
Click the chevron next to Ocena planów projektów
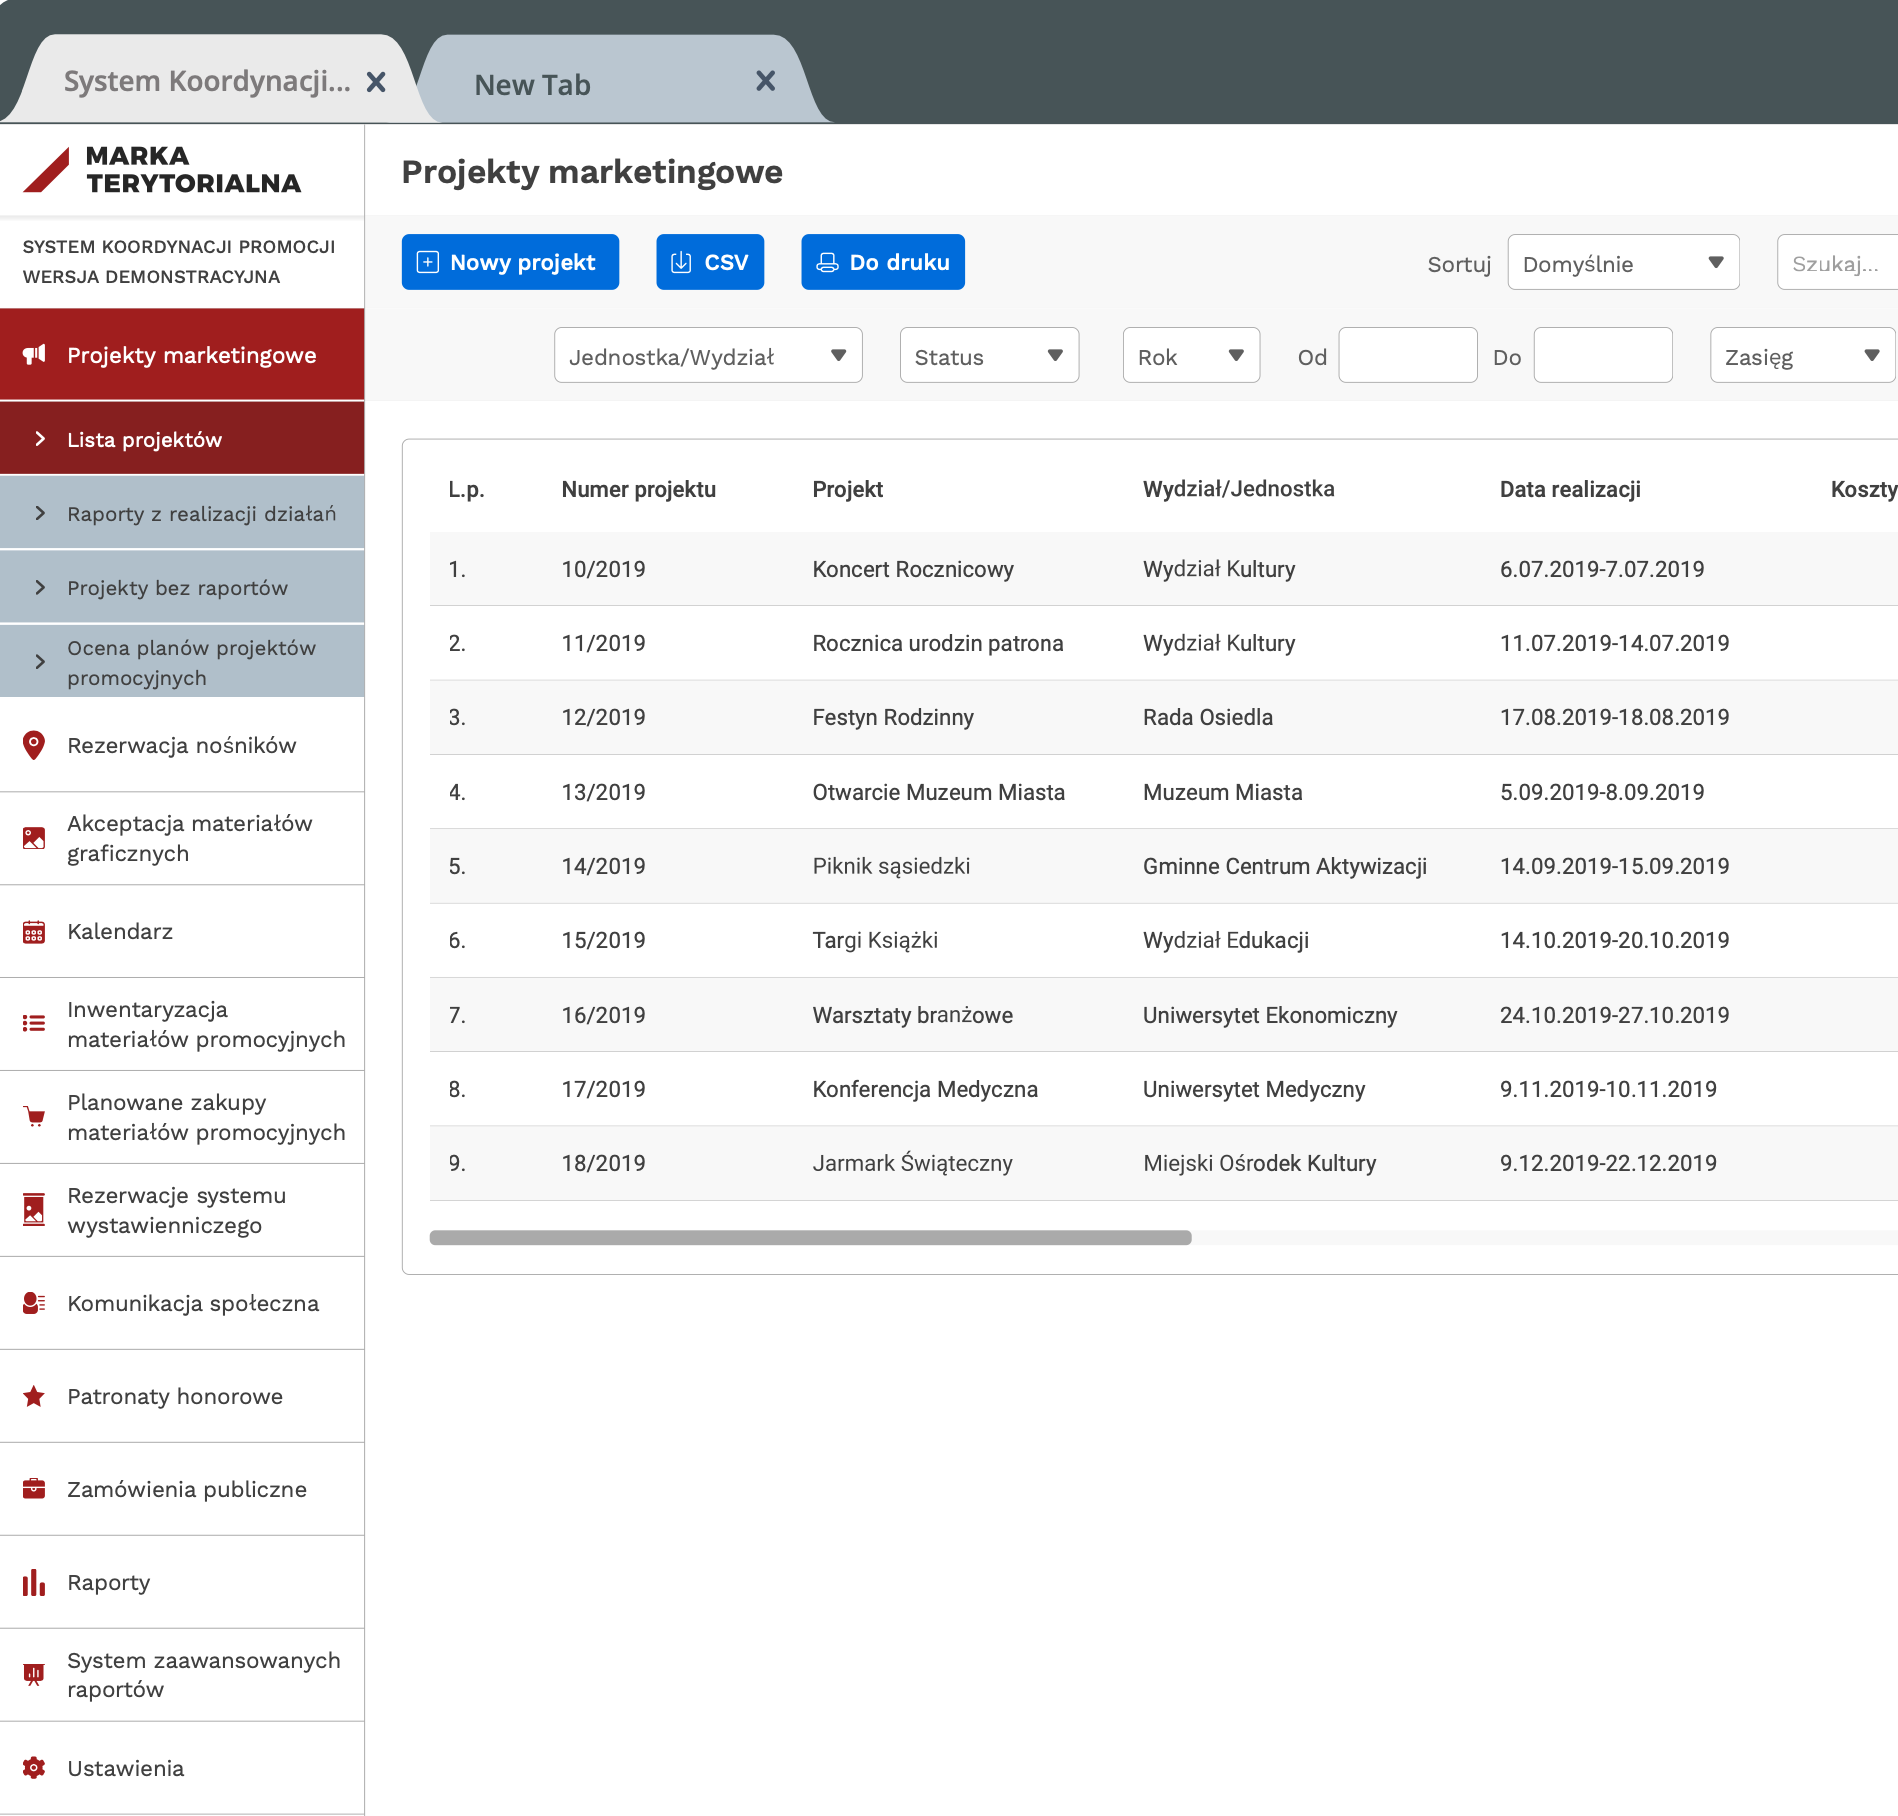(x=41, y=662)
